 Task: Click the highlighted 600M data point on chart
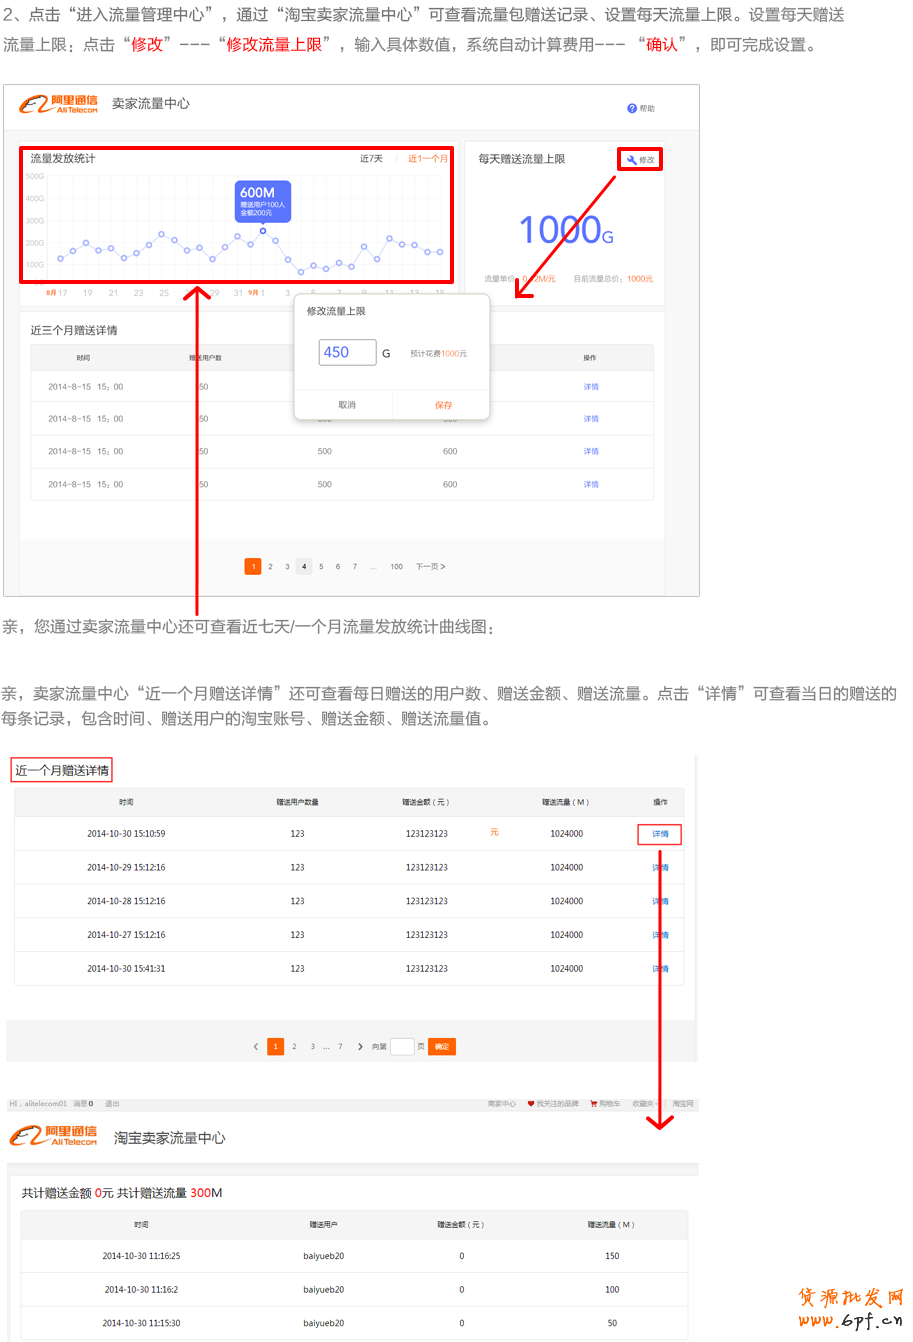263,231
